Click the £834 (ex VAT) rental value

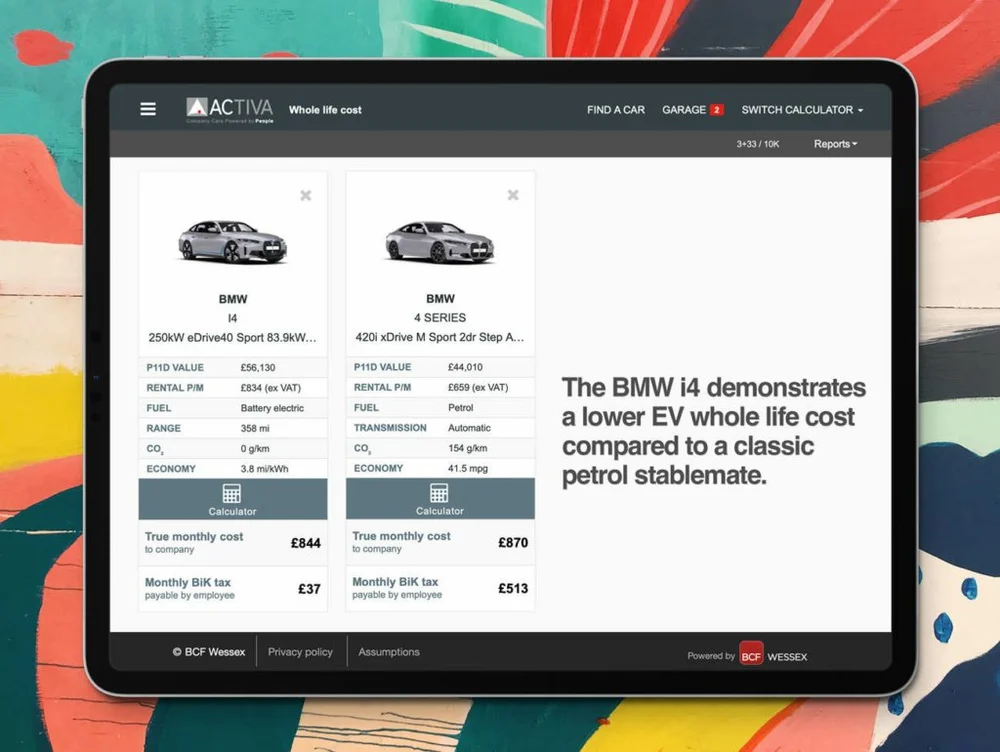(270, 388)
